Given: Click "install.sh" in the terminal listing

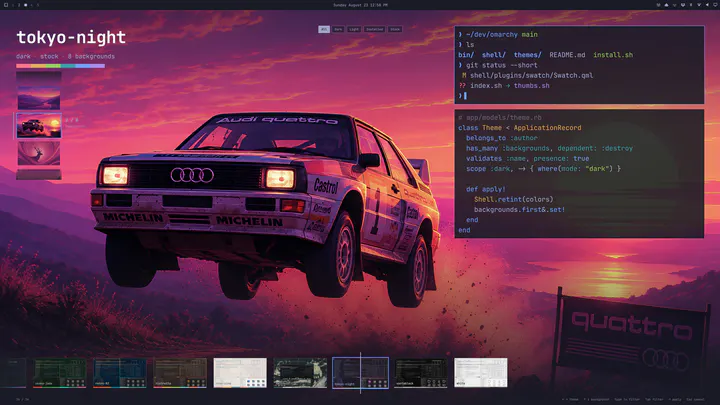Looking at the screenshot, I should pos(613,55).
